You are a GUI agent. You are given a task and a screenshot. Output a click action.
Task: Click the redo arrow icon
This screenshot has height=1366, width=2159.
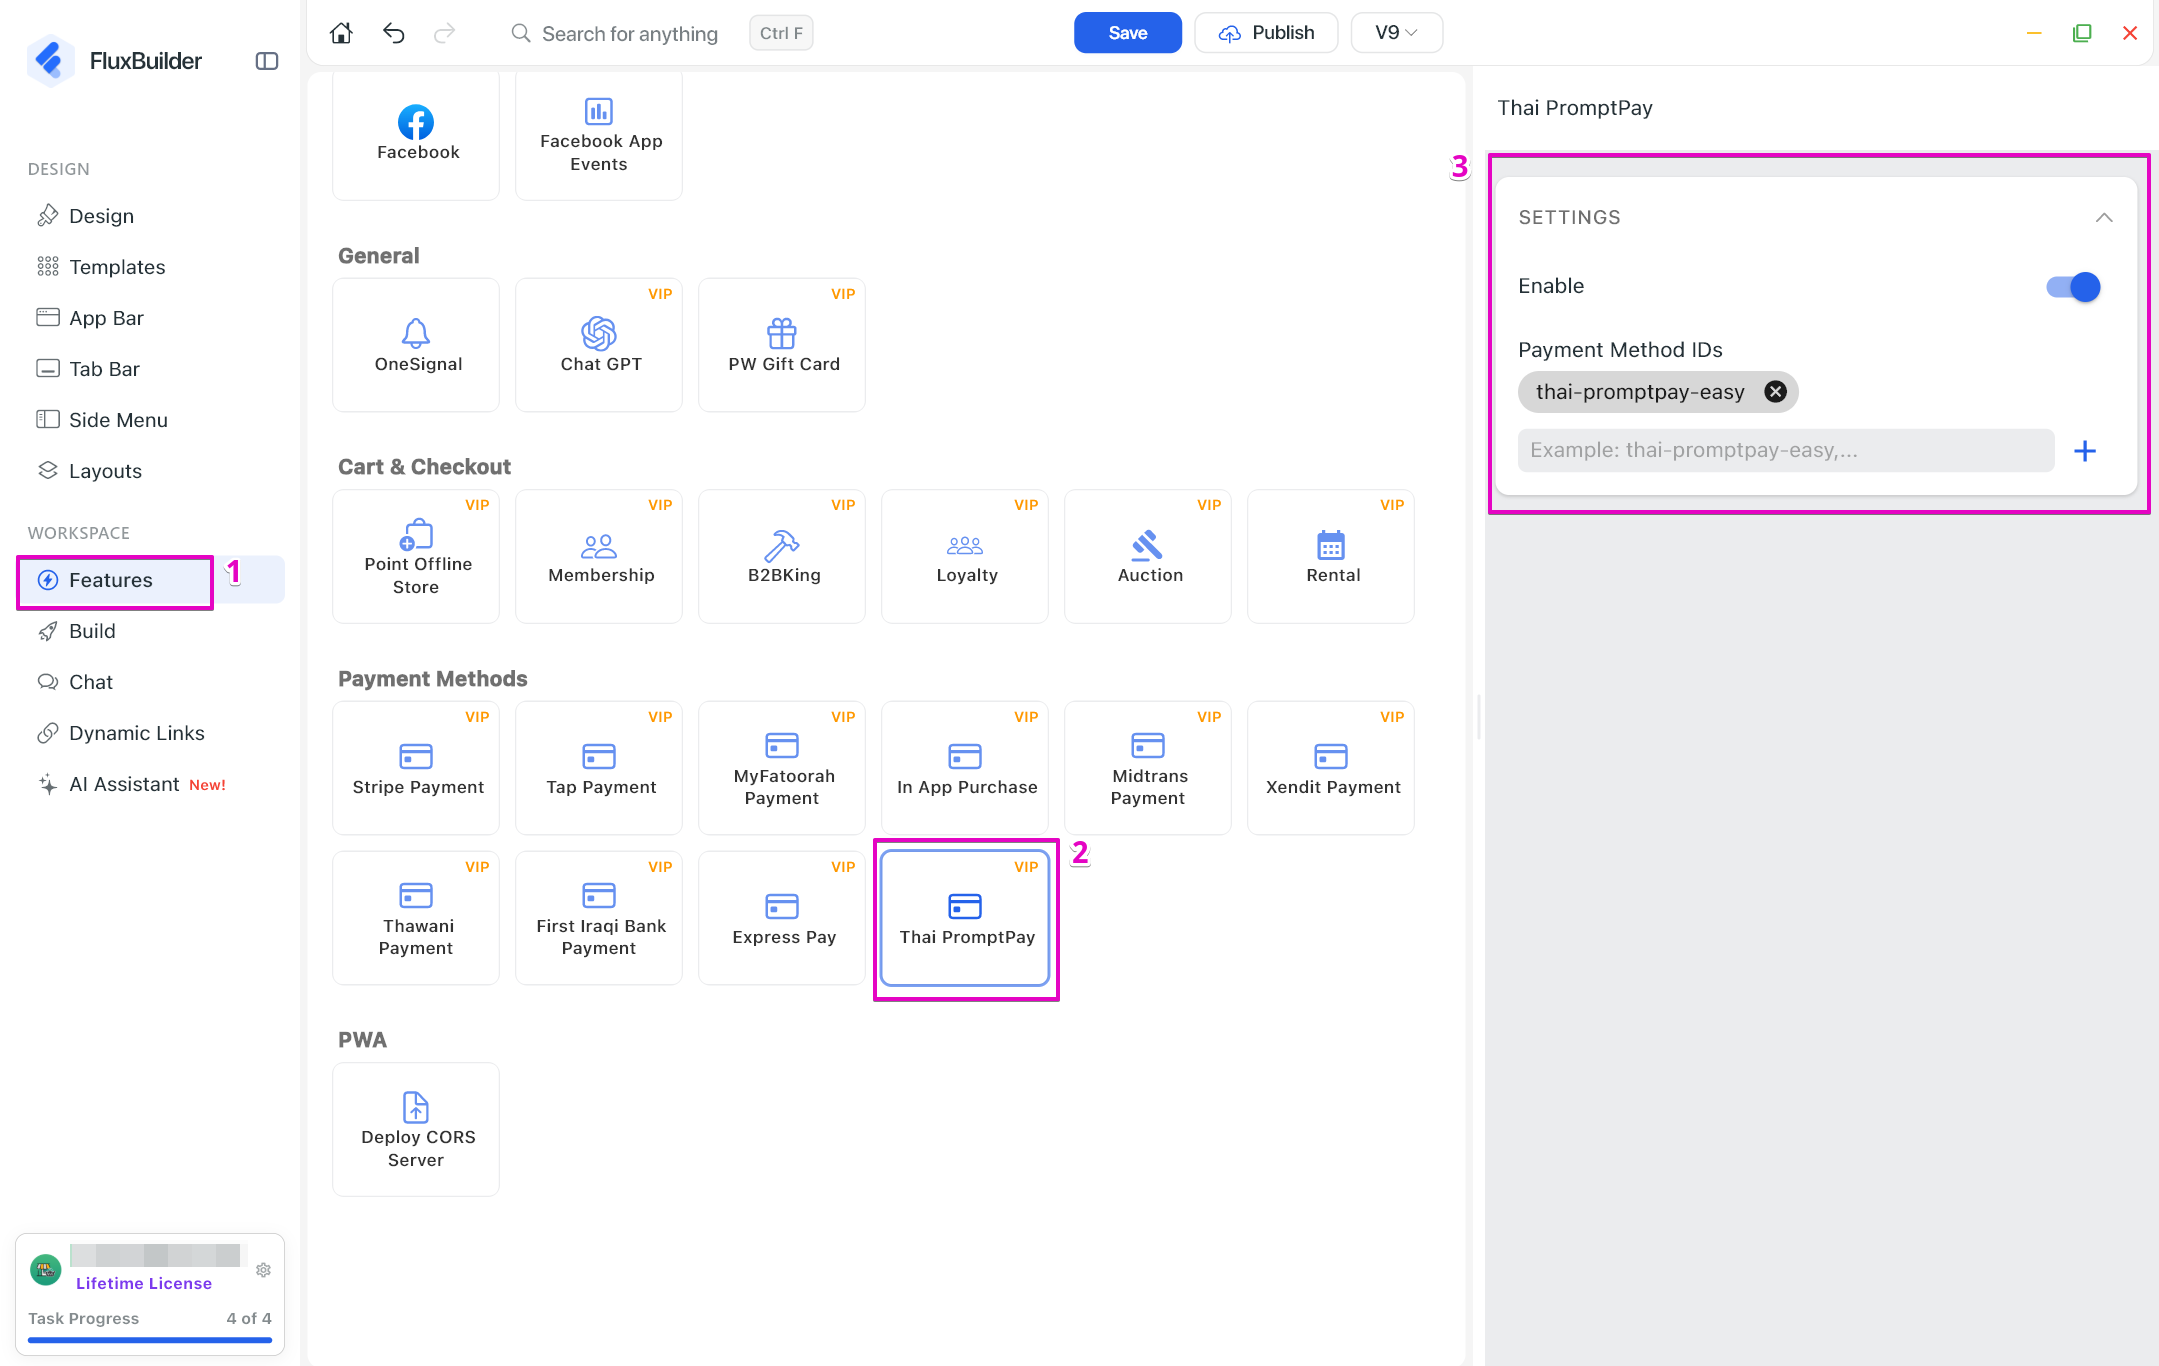click(445, 33)
